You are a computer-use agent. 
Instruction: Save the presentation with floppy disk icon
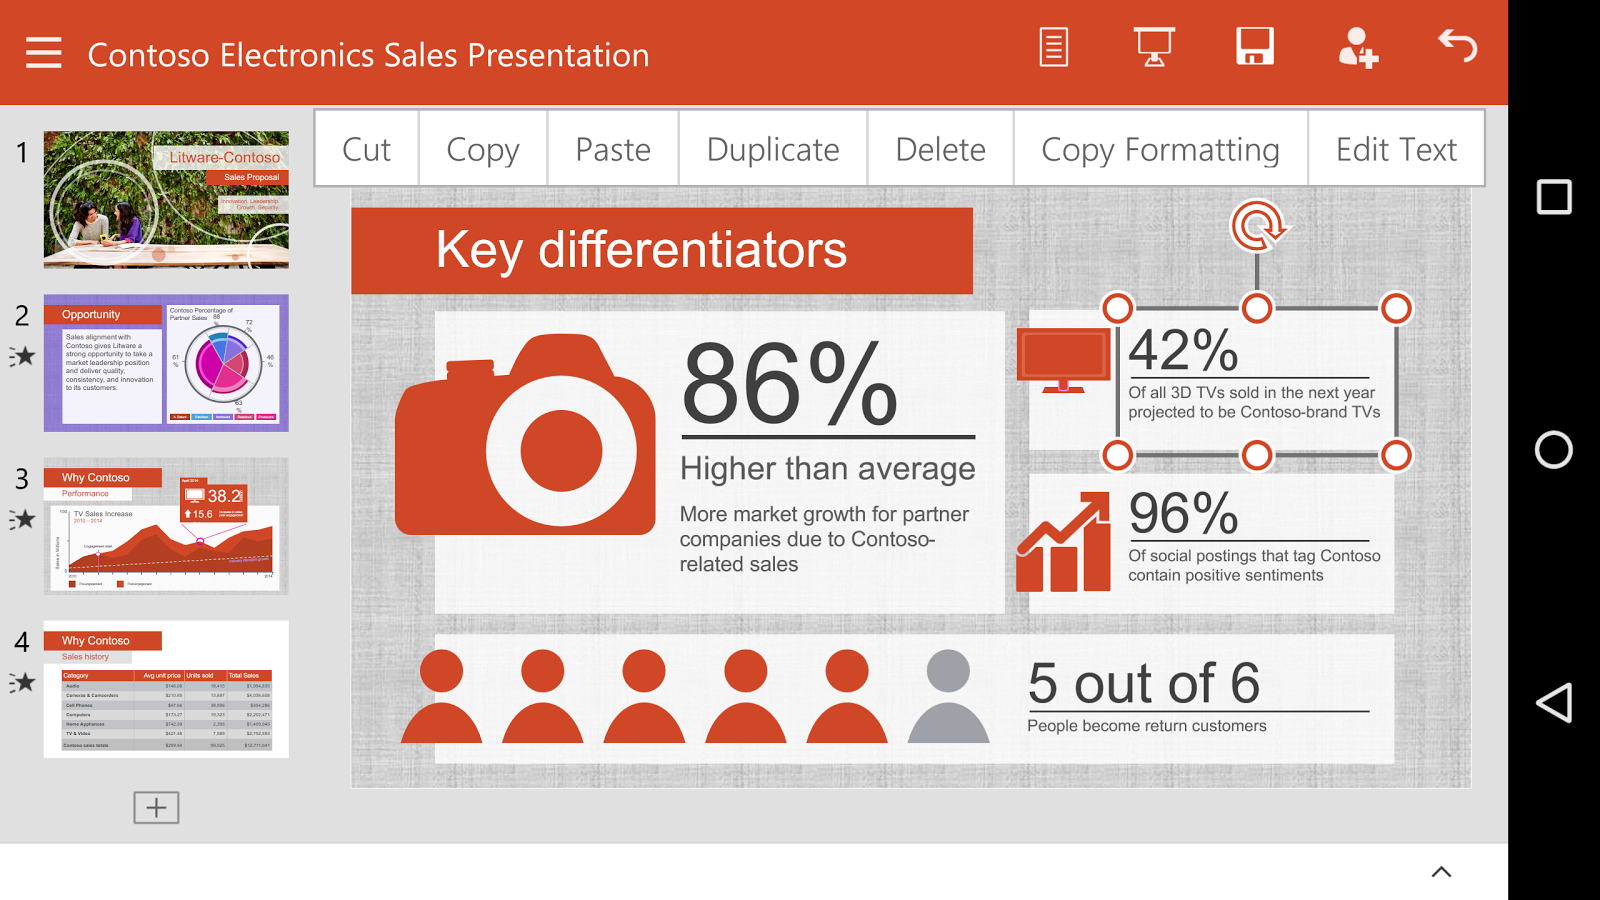1254,46
